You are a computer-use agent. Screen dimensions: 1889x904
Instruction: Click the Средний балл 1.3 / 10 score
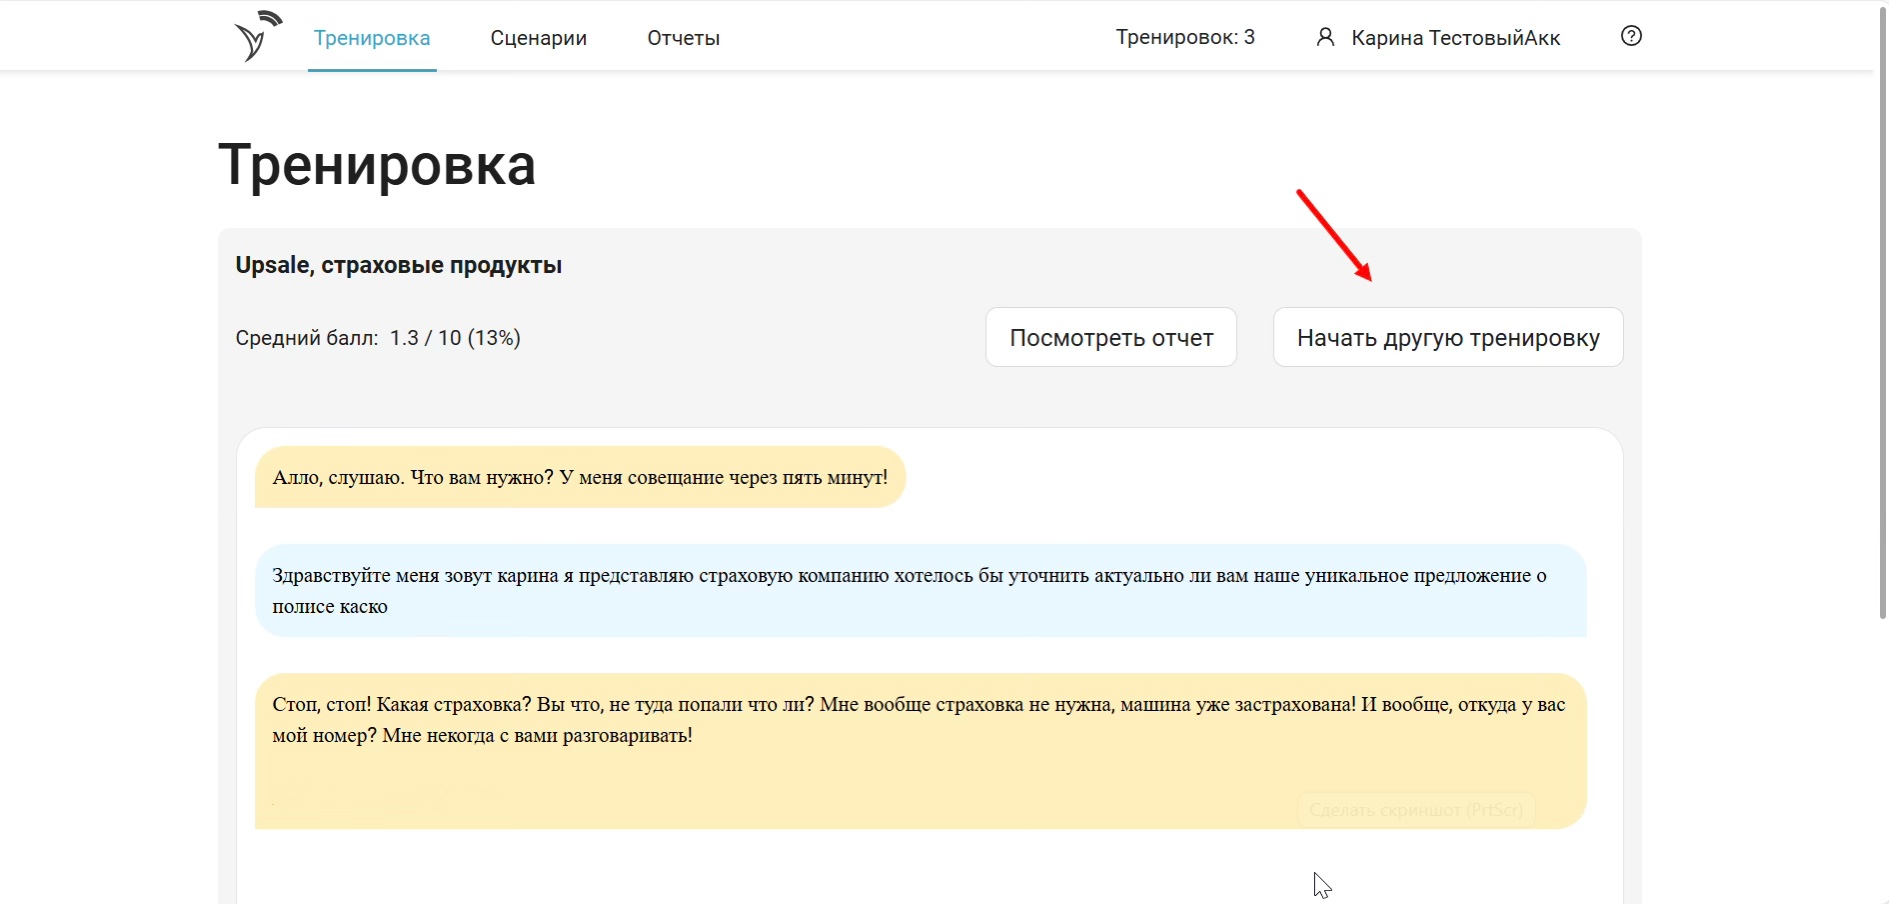[x=378, y=338]
